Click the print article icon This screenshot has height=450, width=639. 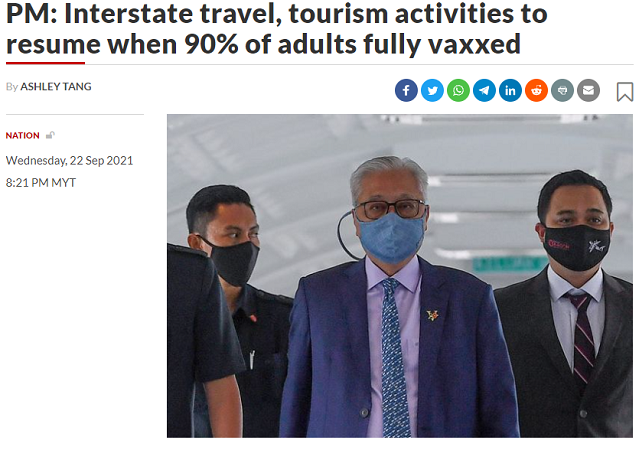click(x=562, y=90)
